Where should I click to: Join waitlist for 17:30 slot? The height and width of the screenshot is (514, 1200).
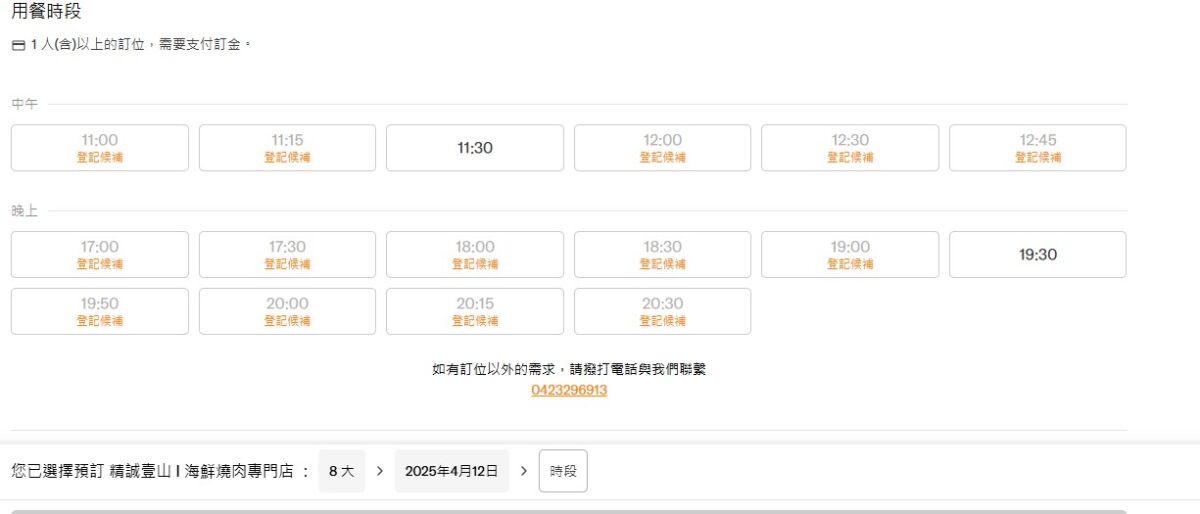coord(287,255)
